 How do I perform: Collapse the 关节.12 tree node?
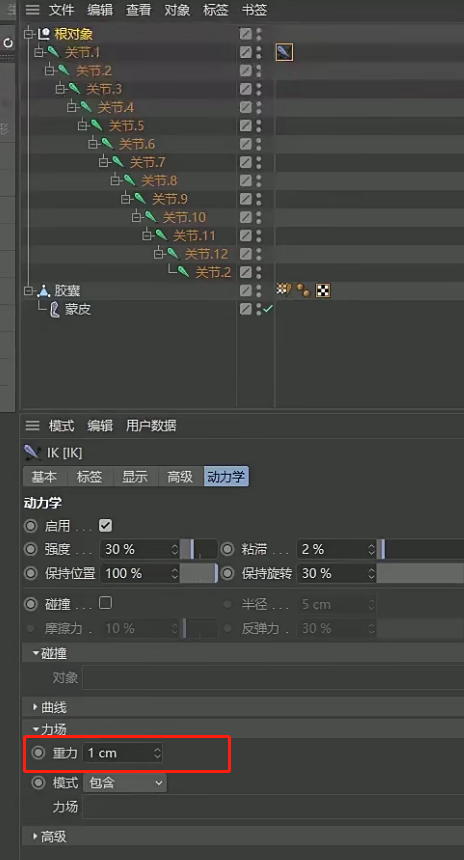(x=159, y=254)
